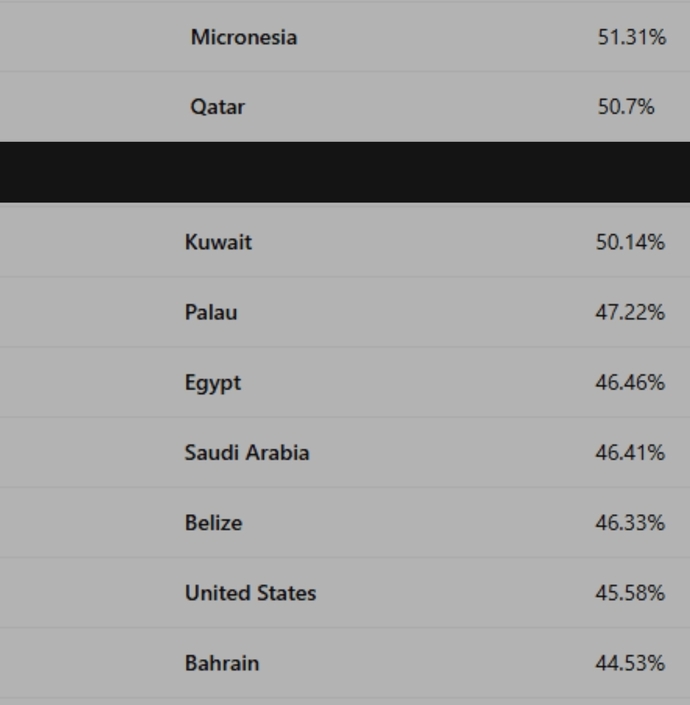Select the 50.14% Kuwait percentage
Image resolution: width=690 pixels, height=705 pixels.
point(630,242)
